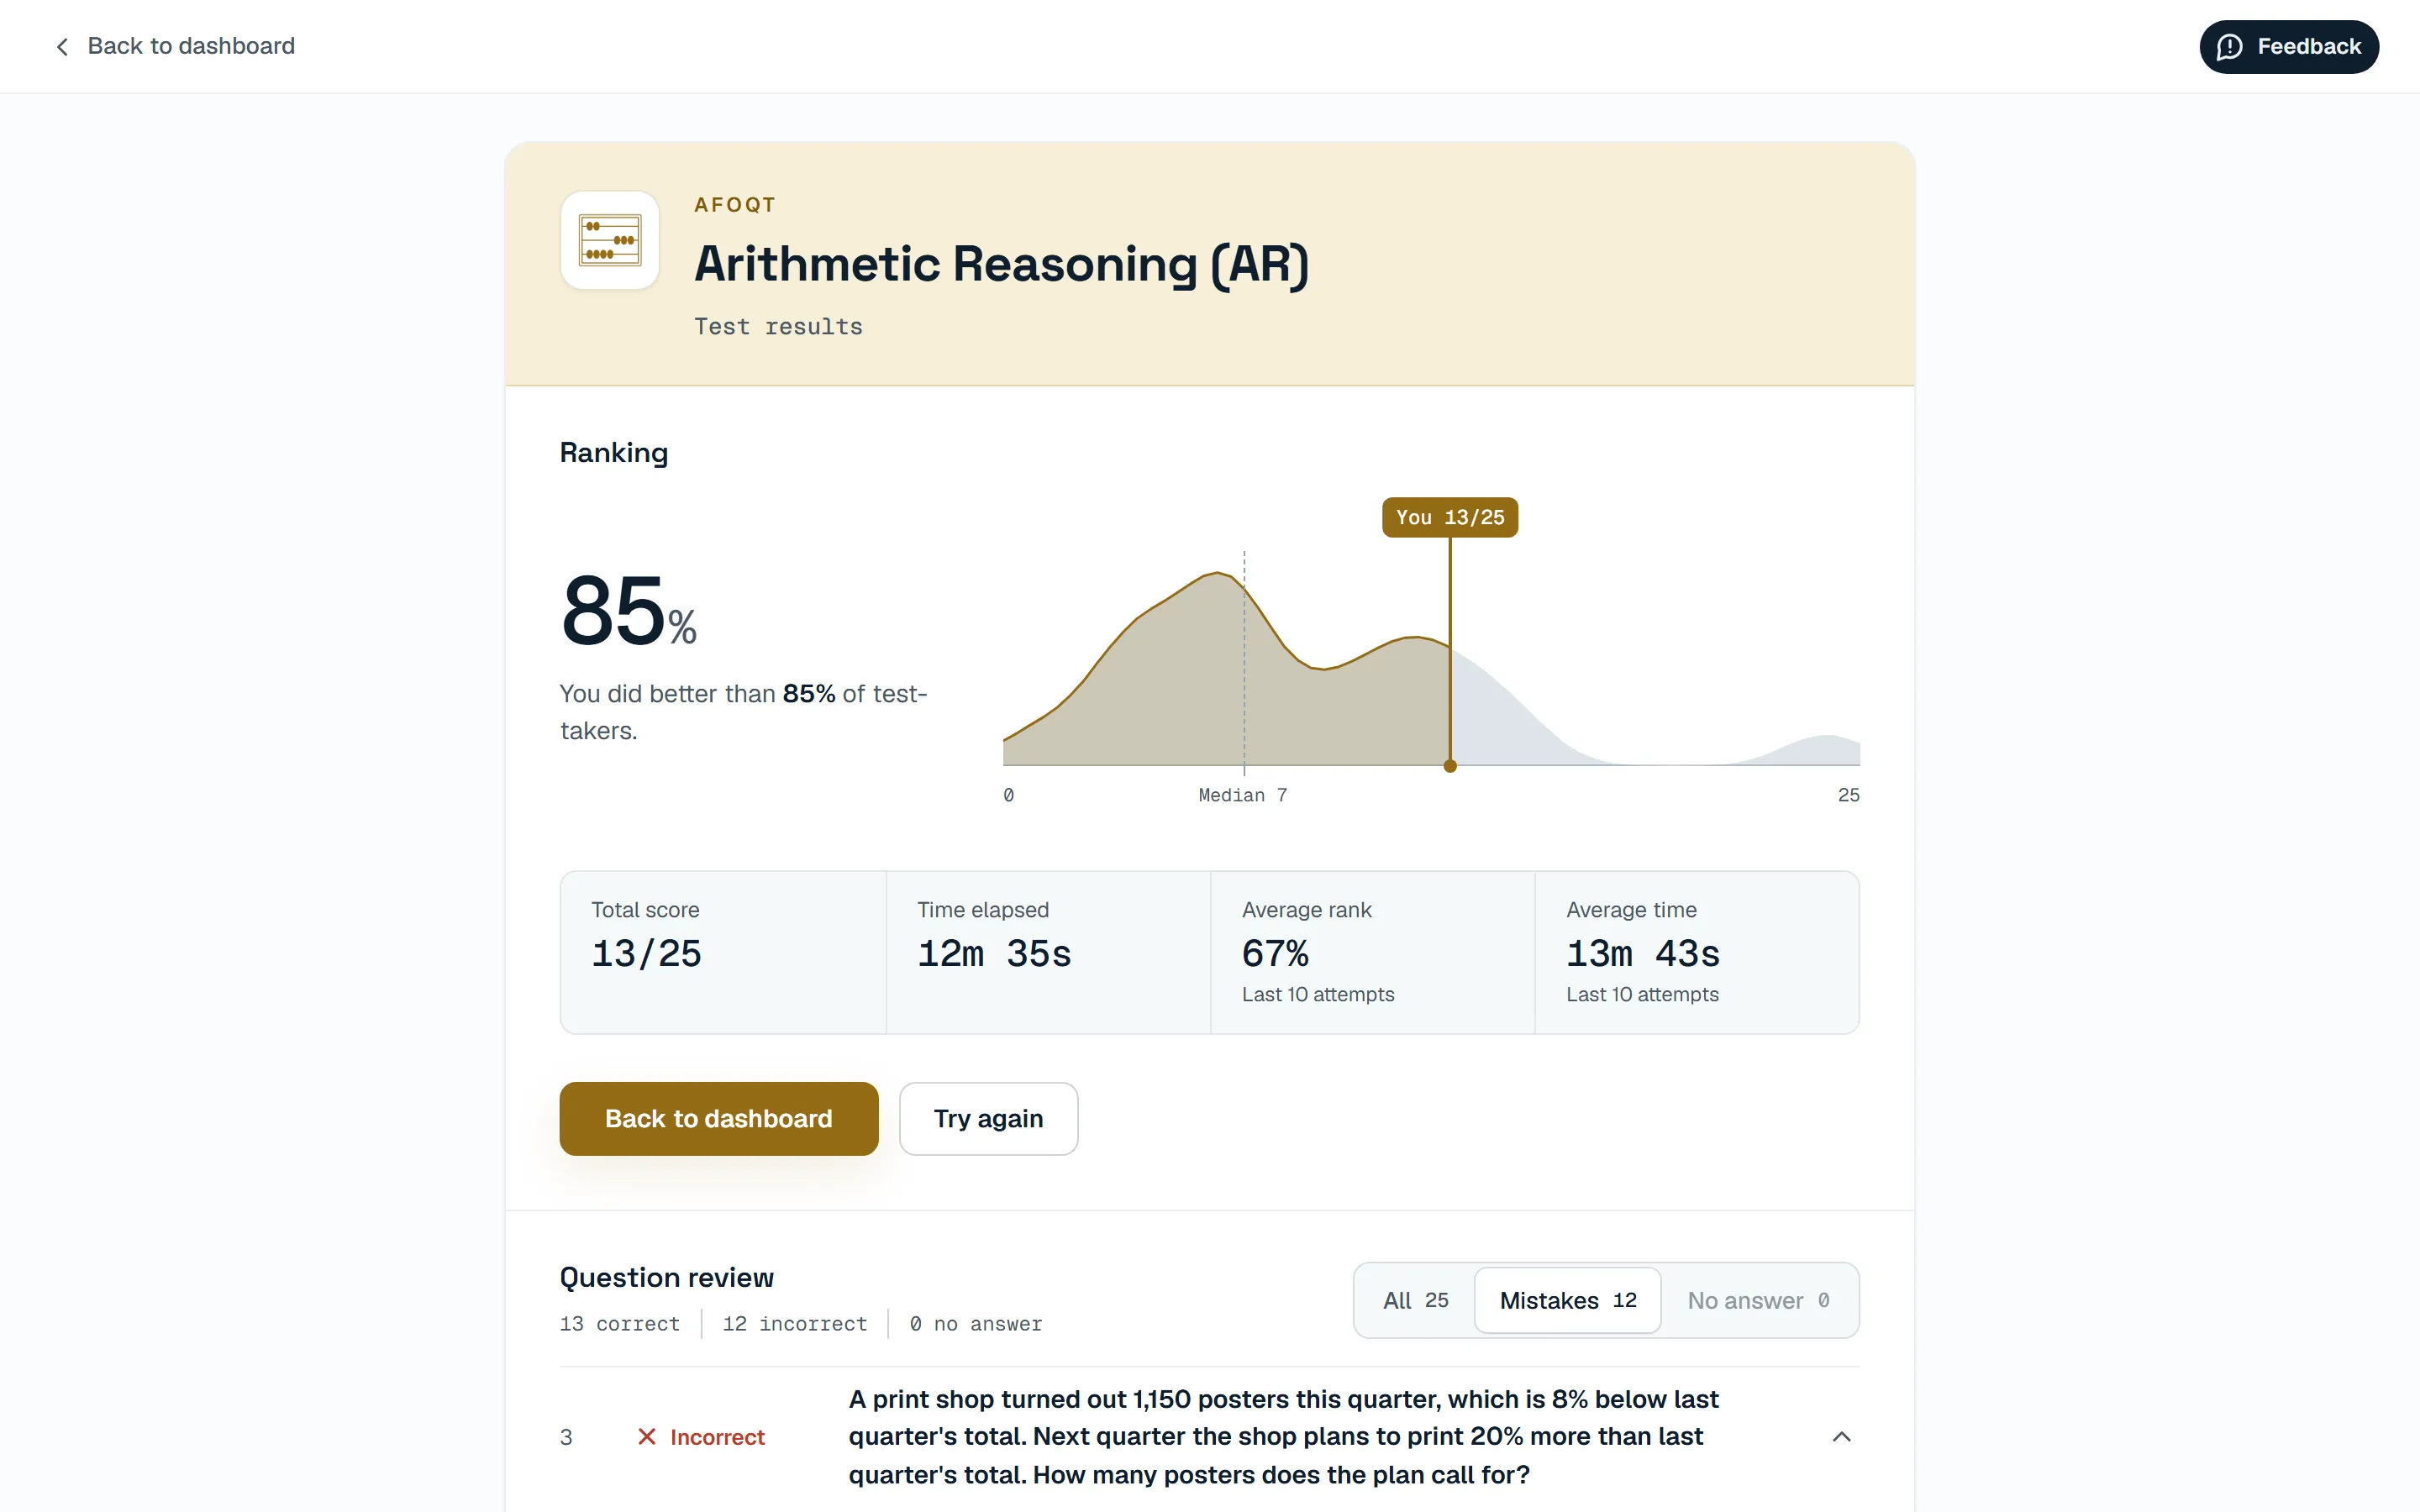Click the Arithmetic Reasoning (AR) title
The image size is (2420, 1512).
tap(1001, 264)
